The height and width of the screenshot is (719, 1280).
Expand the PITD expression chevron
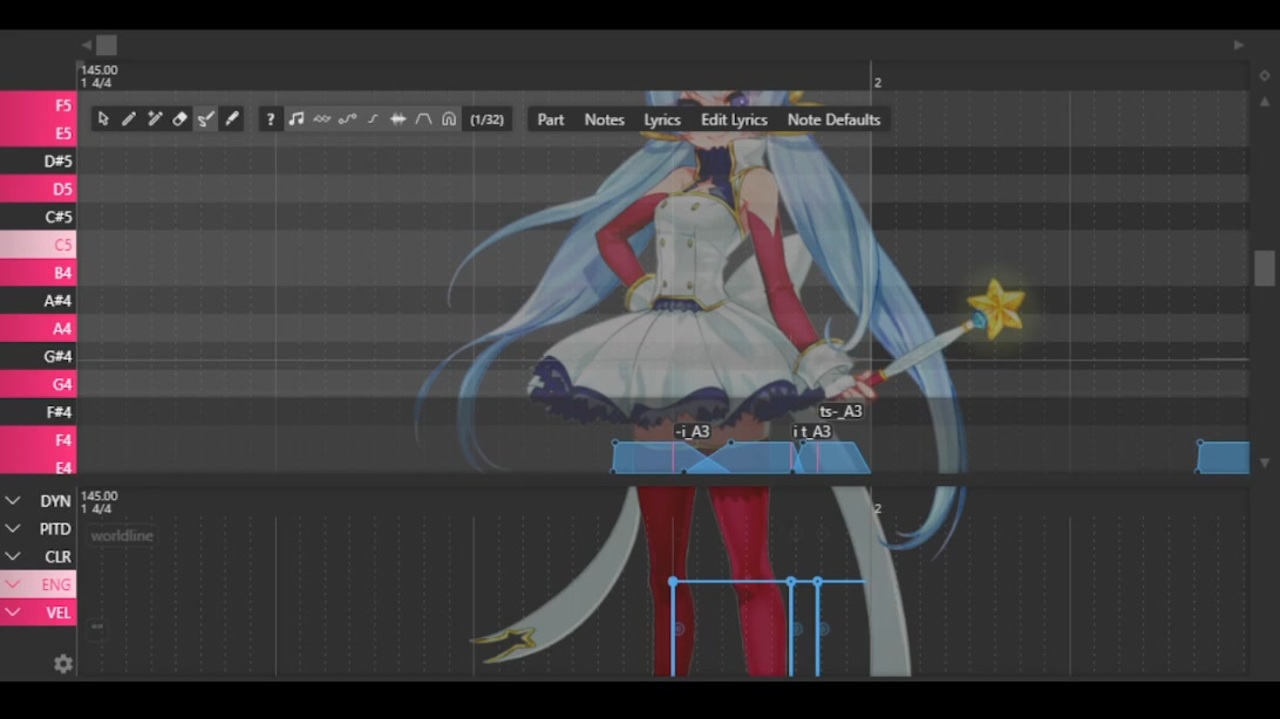point(13,529)
